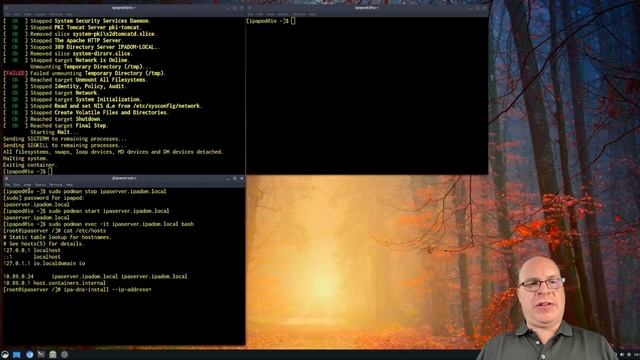Open Help menu in ipaserver terminal window
Image resolution: width=640 pixels, height=360 pixels.
tap(69, 185)
